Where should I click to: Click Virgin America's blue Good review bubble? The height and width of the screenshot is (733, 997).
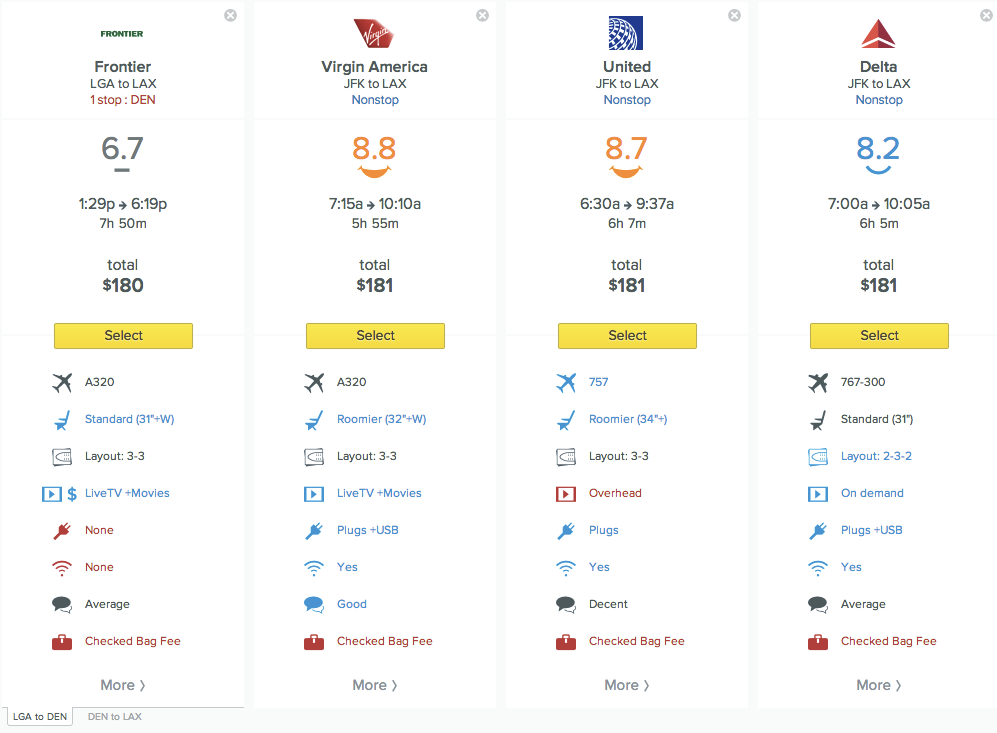(315, 605)
